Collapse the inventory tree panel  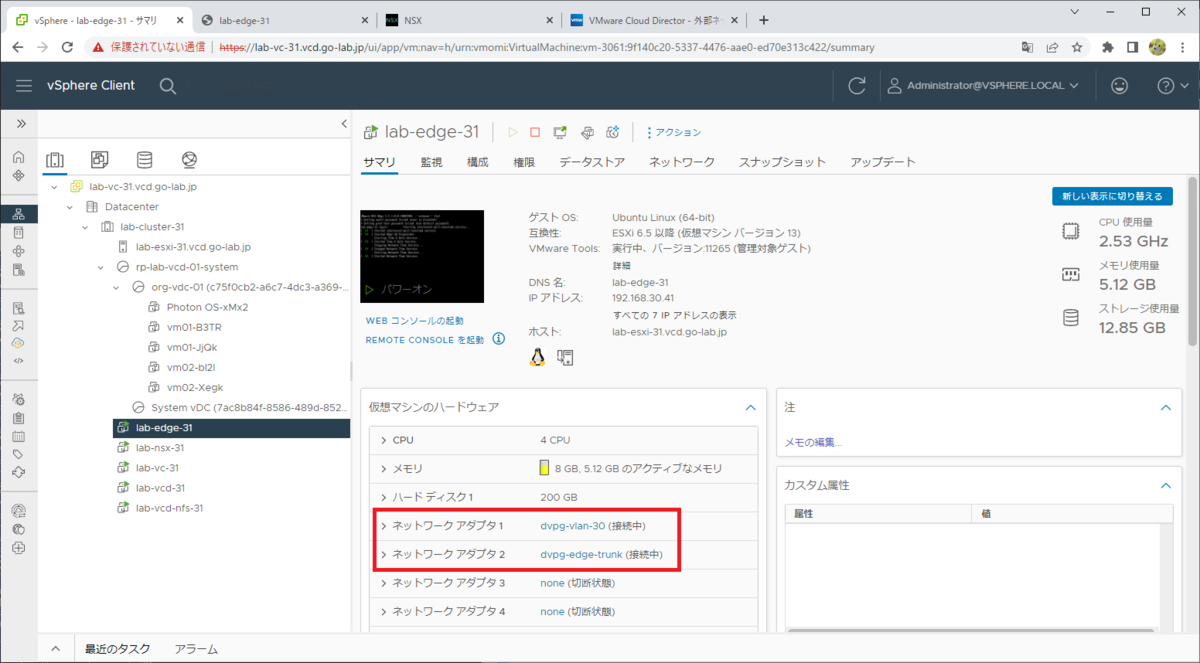click(344, 123)
